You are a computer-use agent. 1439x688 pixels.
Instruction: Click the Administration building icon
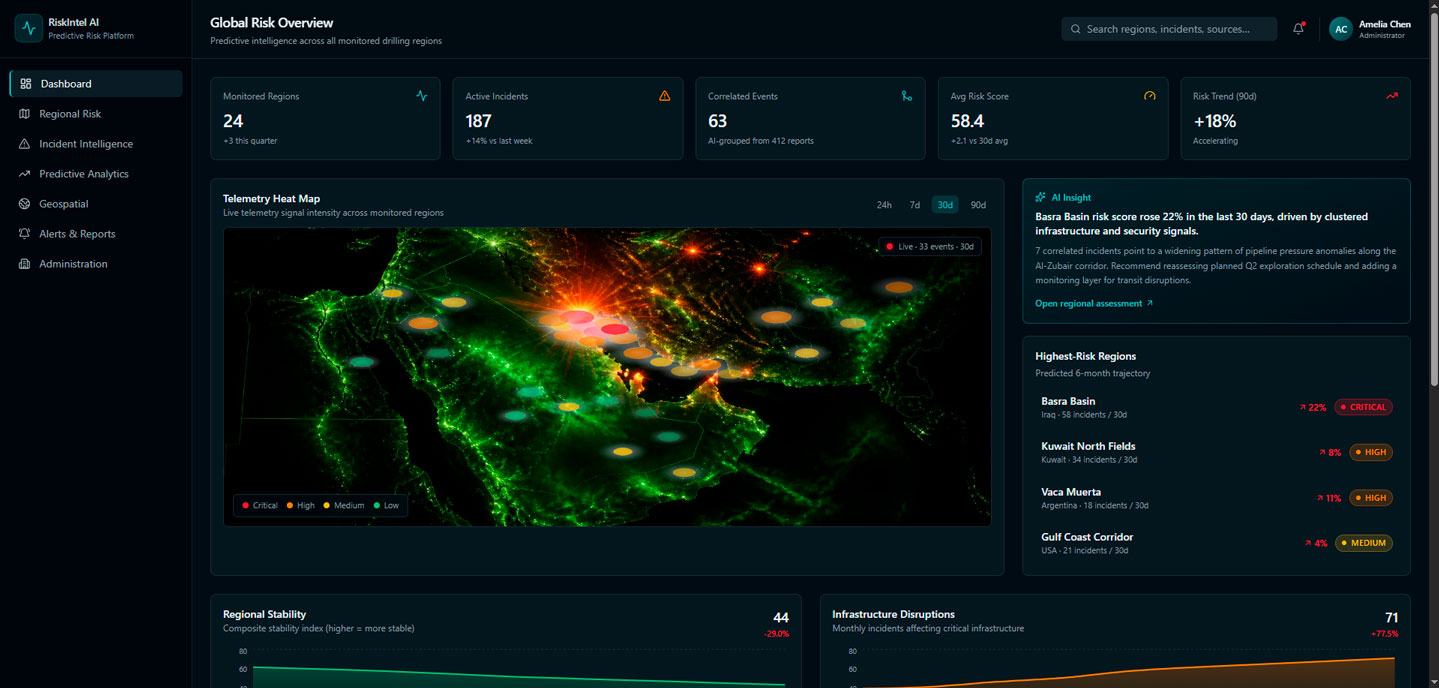point(25,264)
